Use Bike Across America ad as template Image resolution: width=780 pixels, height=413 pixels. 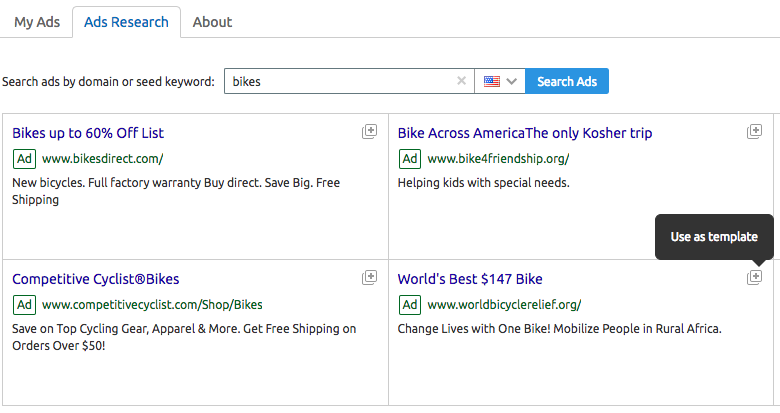click(x=754, y=131)
